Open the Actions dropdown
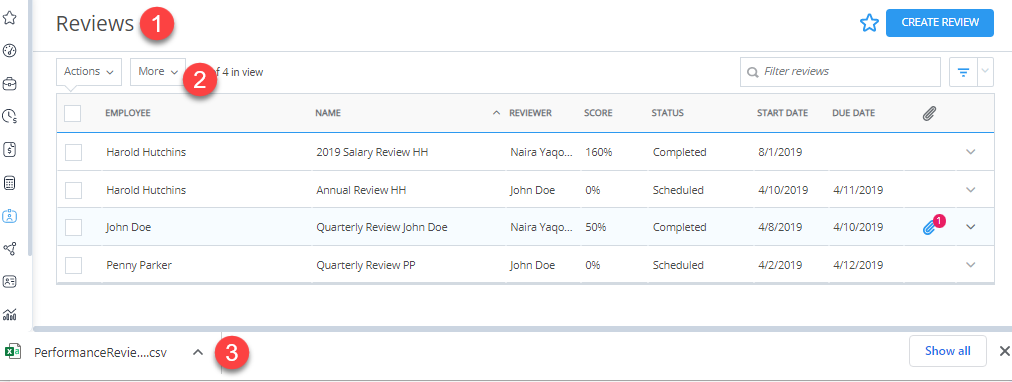 [x=89, y=72]
